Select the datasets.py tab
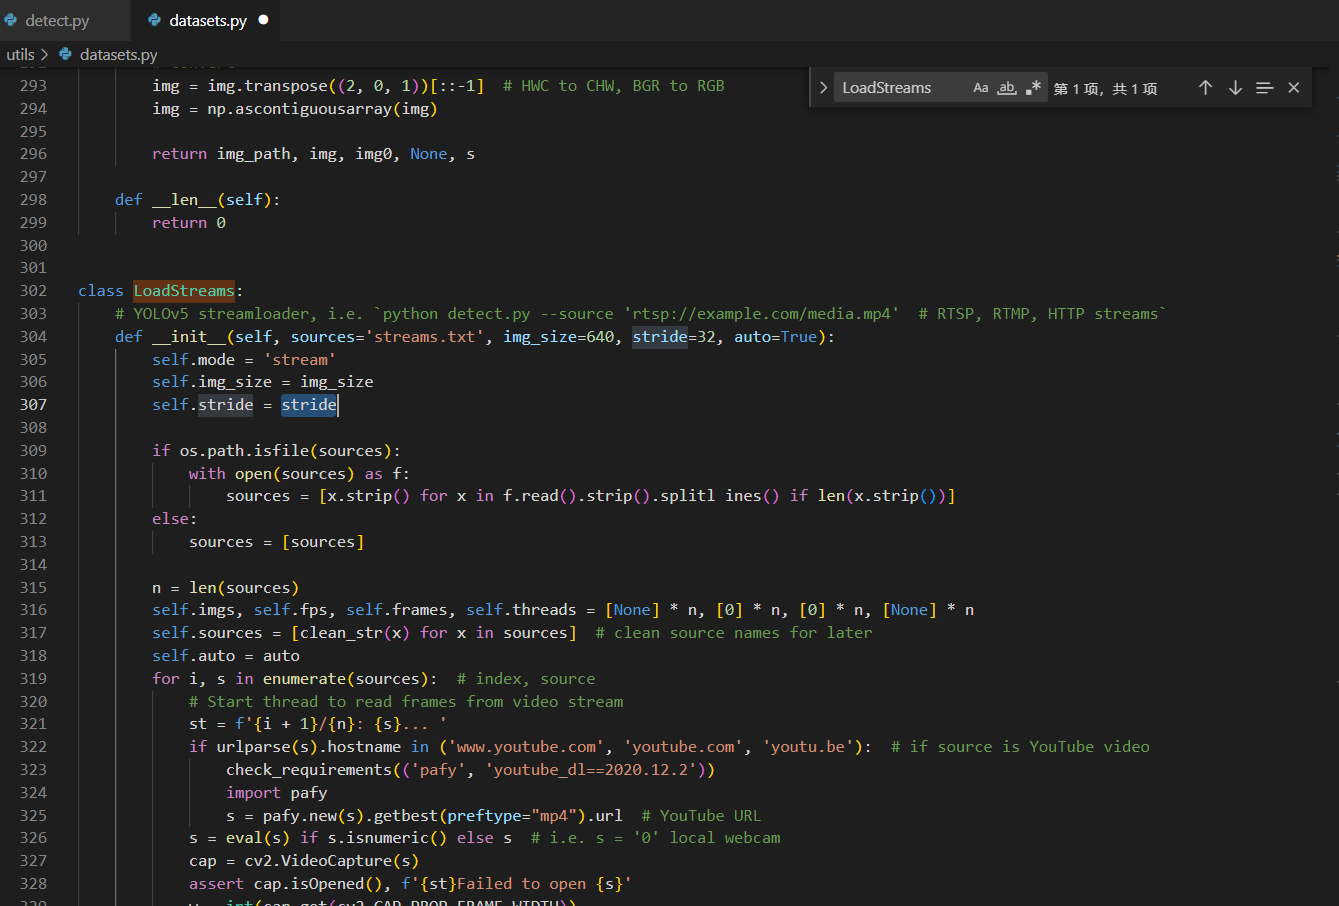Image resolution: width=1339 pixels, height=906 pixels. (207, 20)
